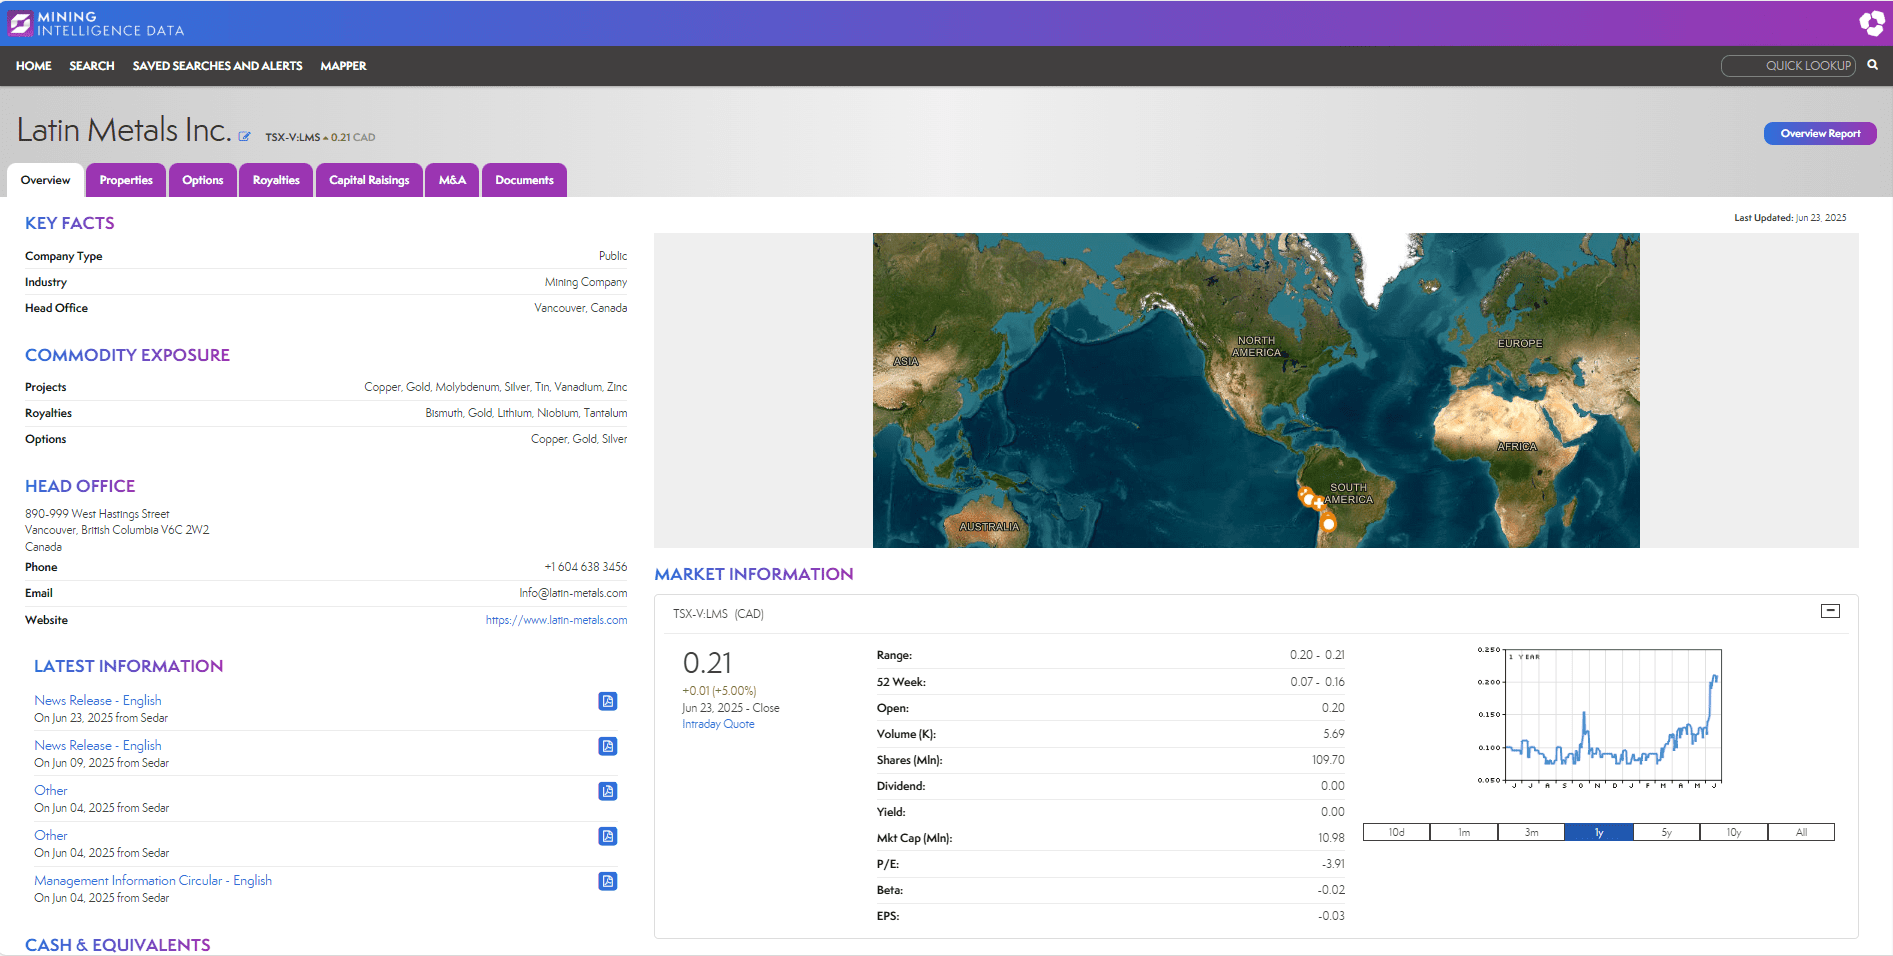Click the Royalties commodity list text

[526, 413]
